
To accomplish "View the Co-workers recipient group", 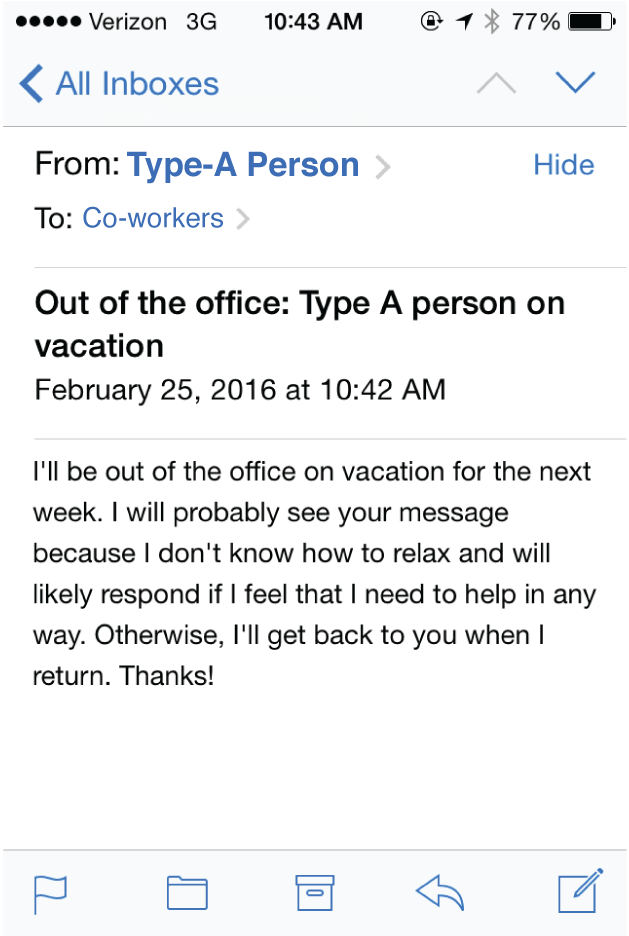I will tap(152, 218).
